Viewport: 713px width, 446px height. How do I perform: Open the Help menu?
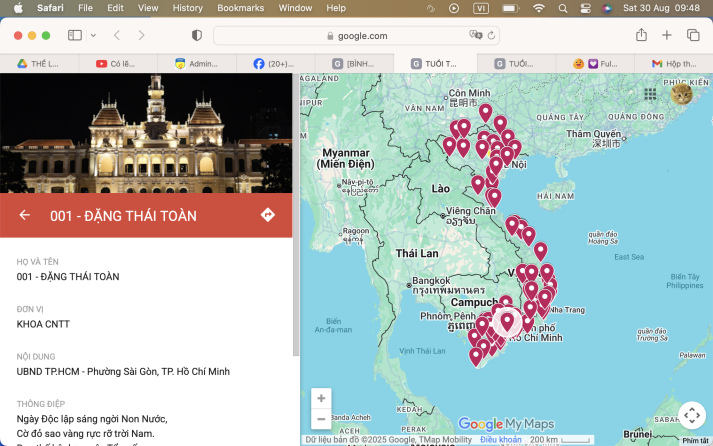click(x=336, y=8)
